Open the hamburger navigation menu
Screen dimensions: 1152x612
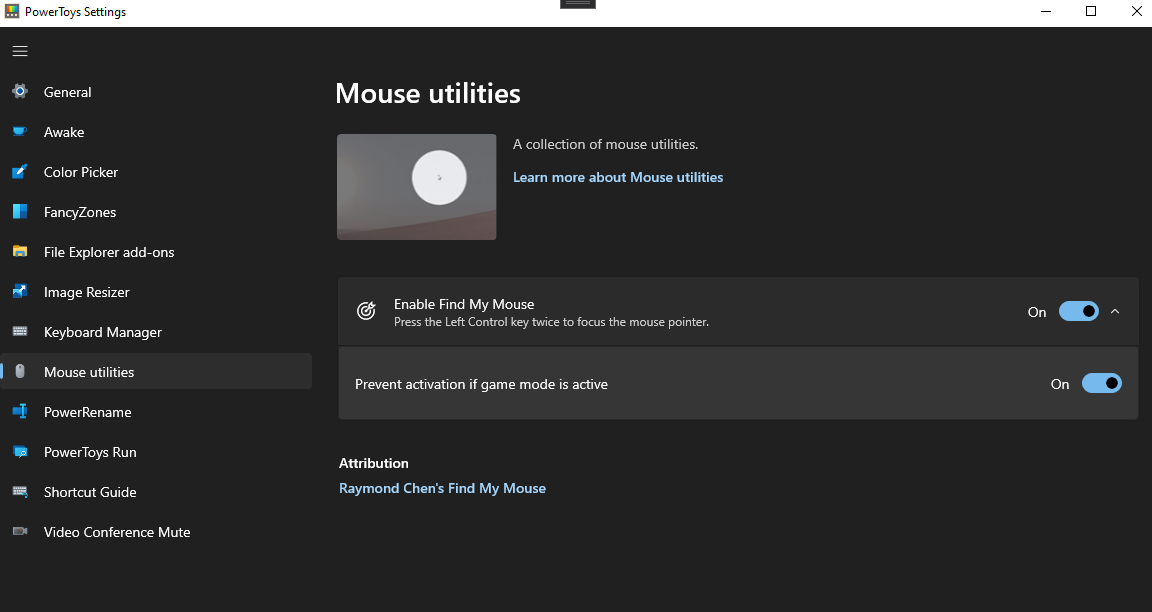click(20, 51)
